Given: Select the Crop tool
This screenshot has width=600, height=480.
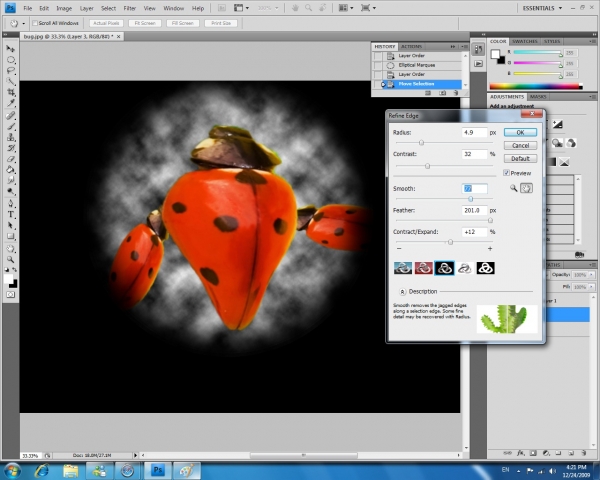Looking at the screenshot, I should click(x=11, y=92).
